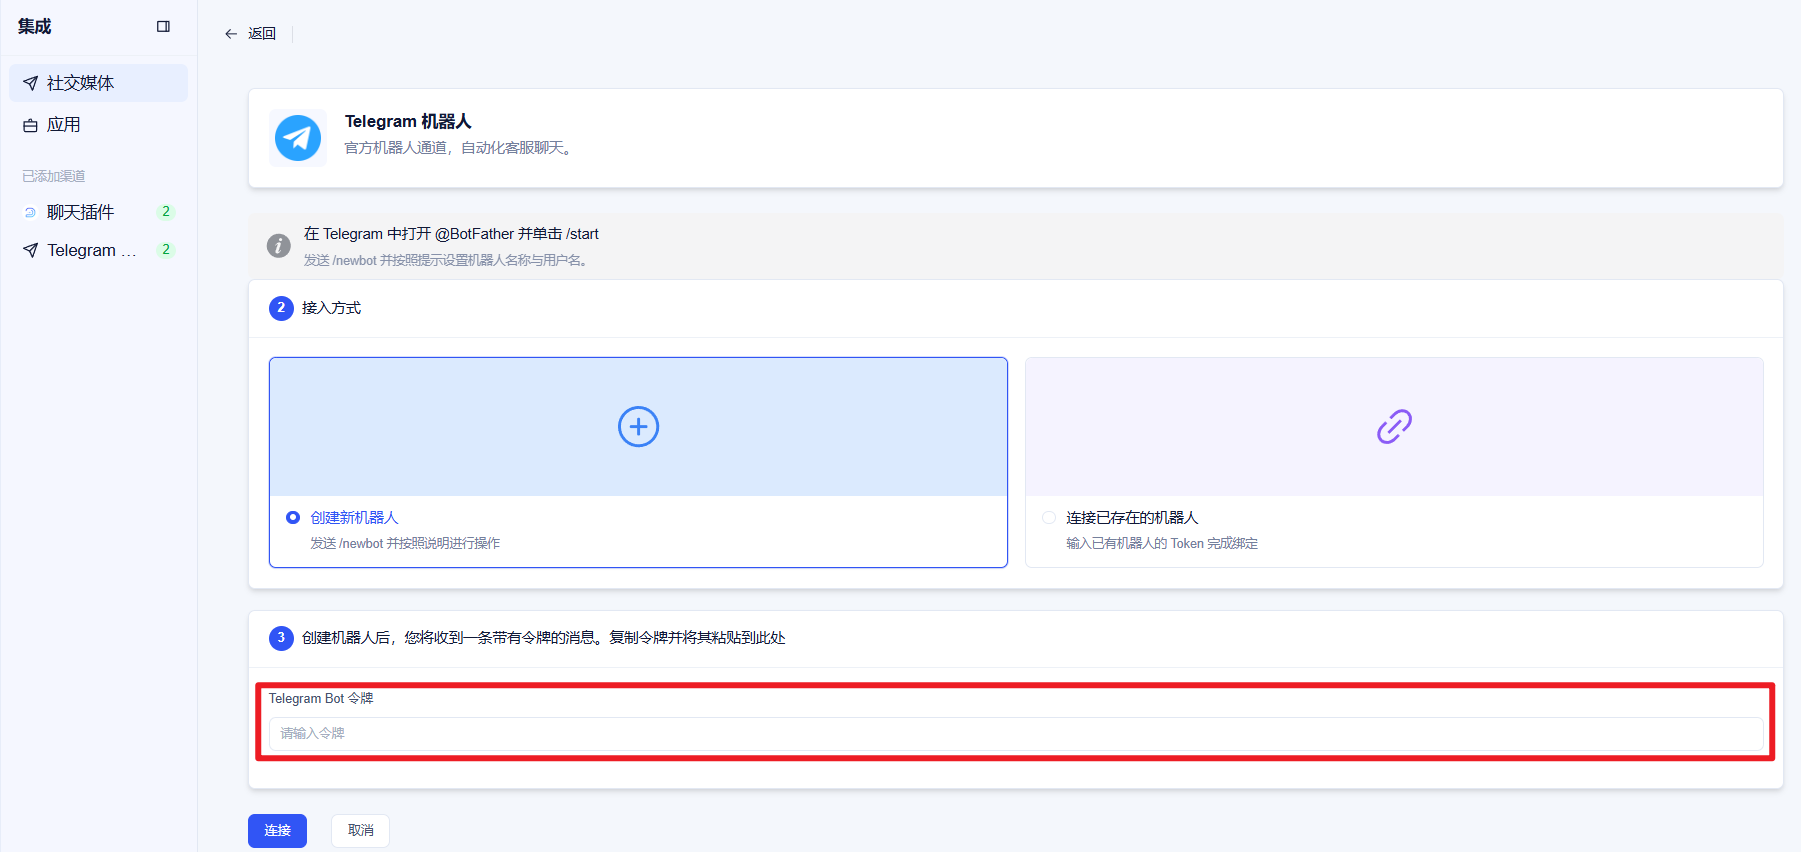Click the 聊天插件 chat bubble icon
The image size is (1801, 852).
coord(30,212)
